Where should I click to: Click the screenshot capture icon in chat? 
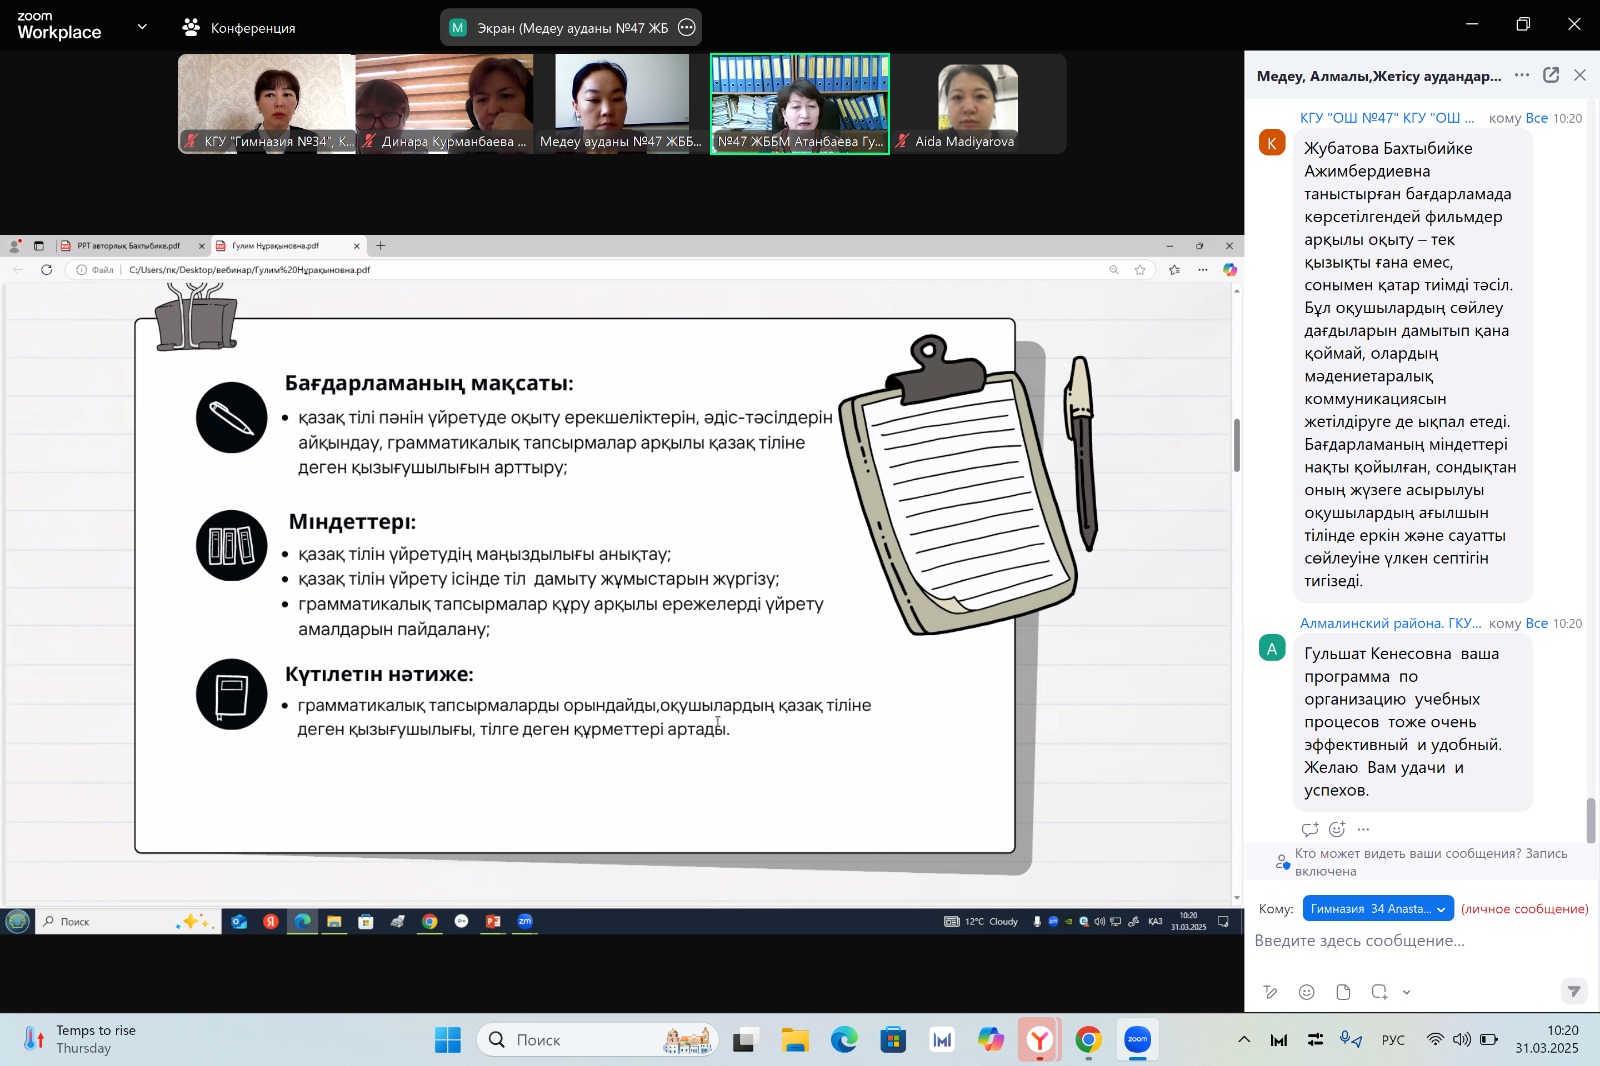(x=1379, y=992)
